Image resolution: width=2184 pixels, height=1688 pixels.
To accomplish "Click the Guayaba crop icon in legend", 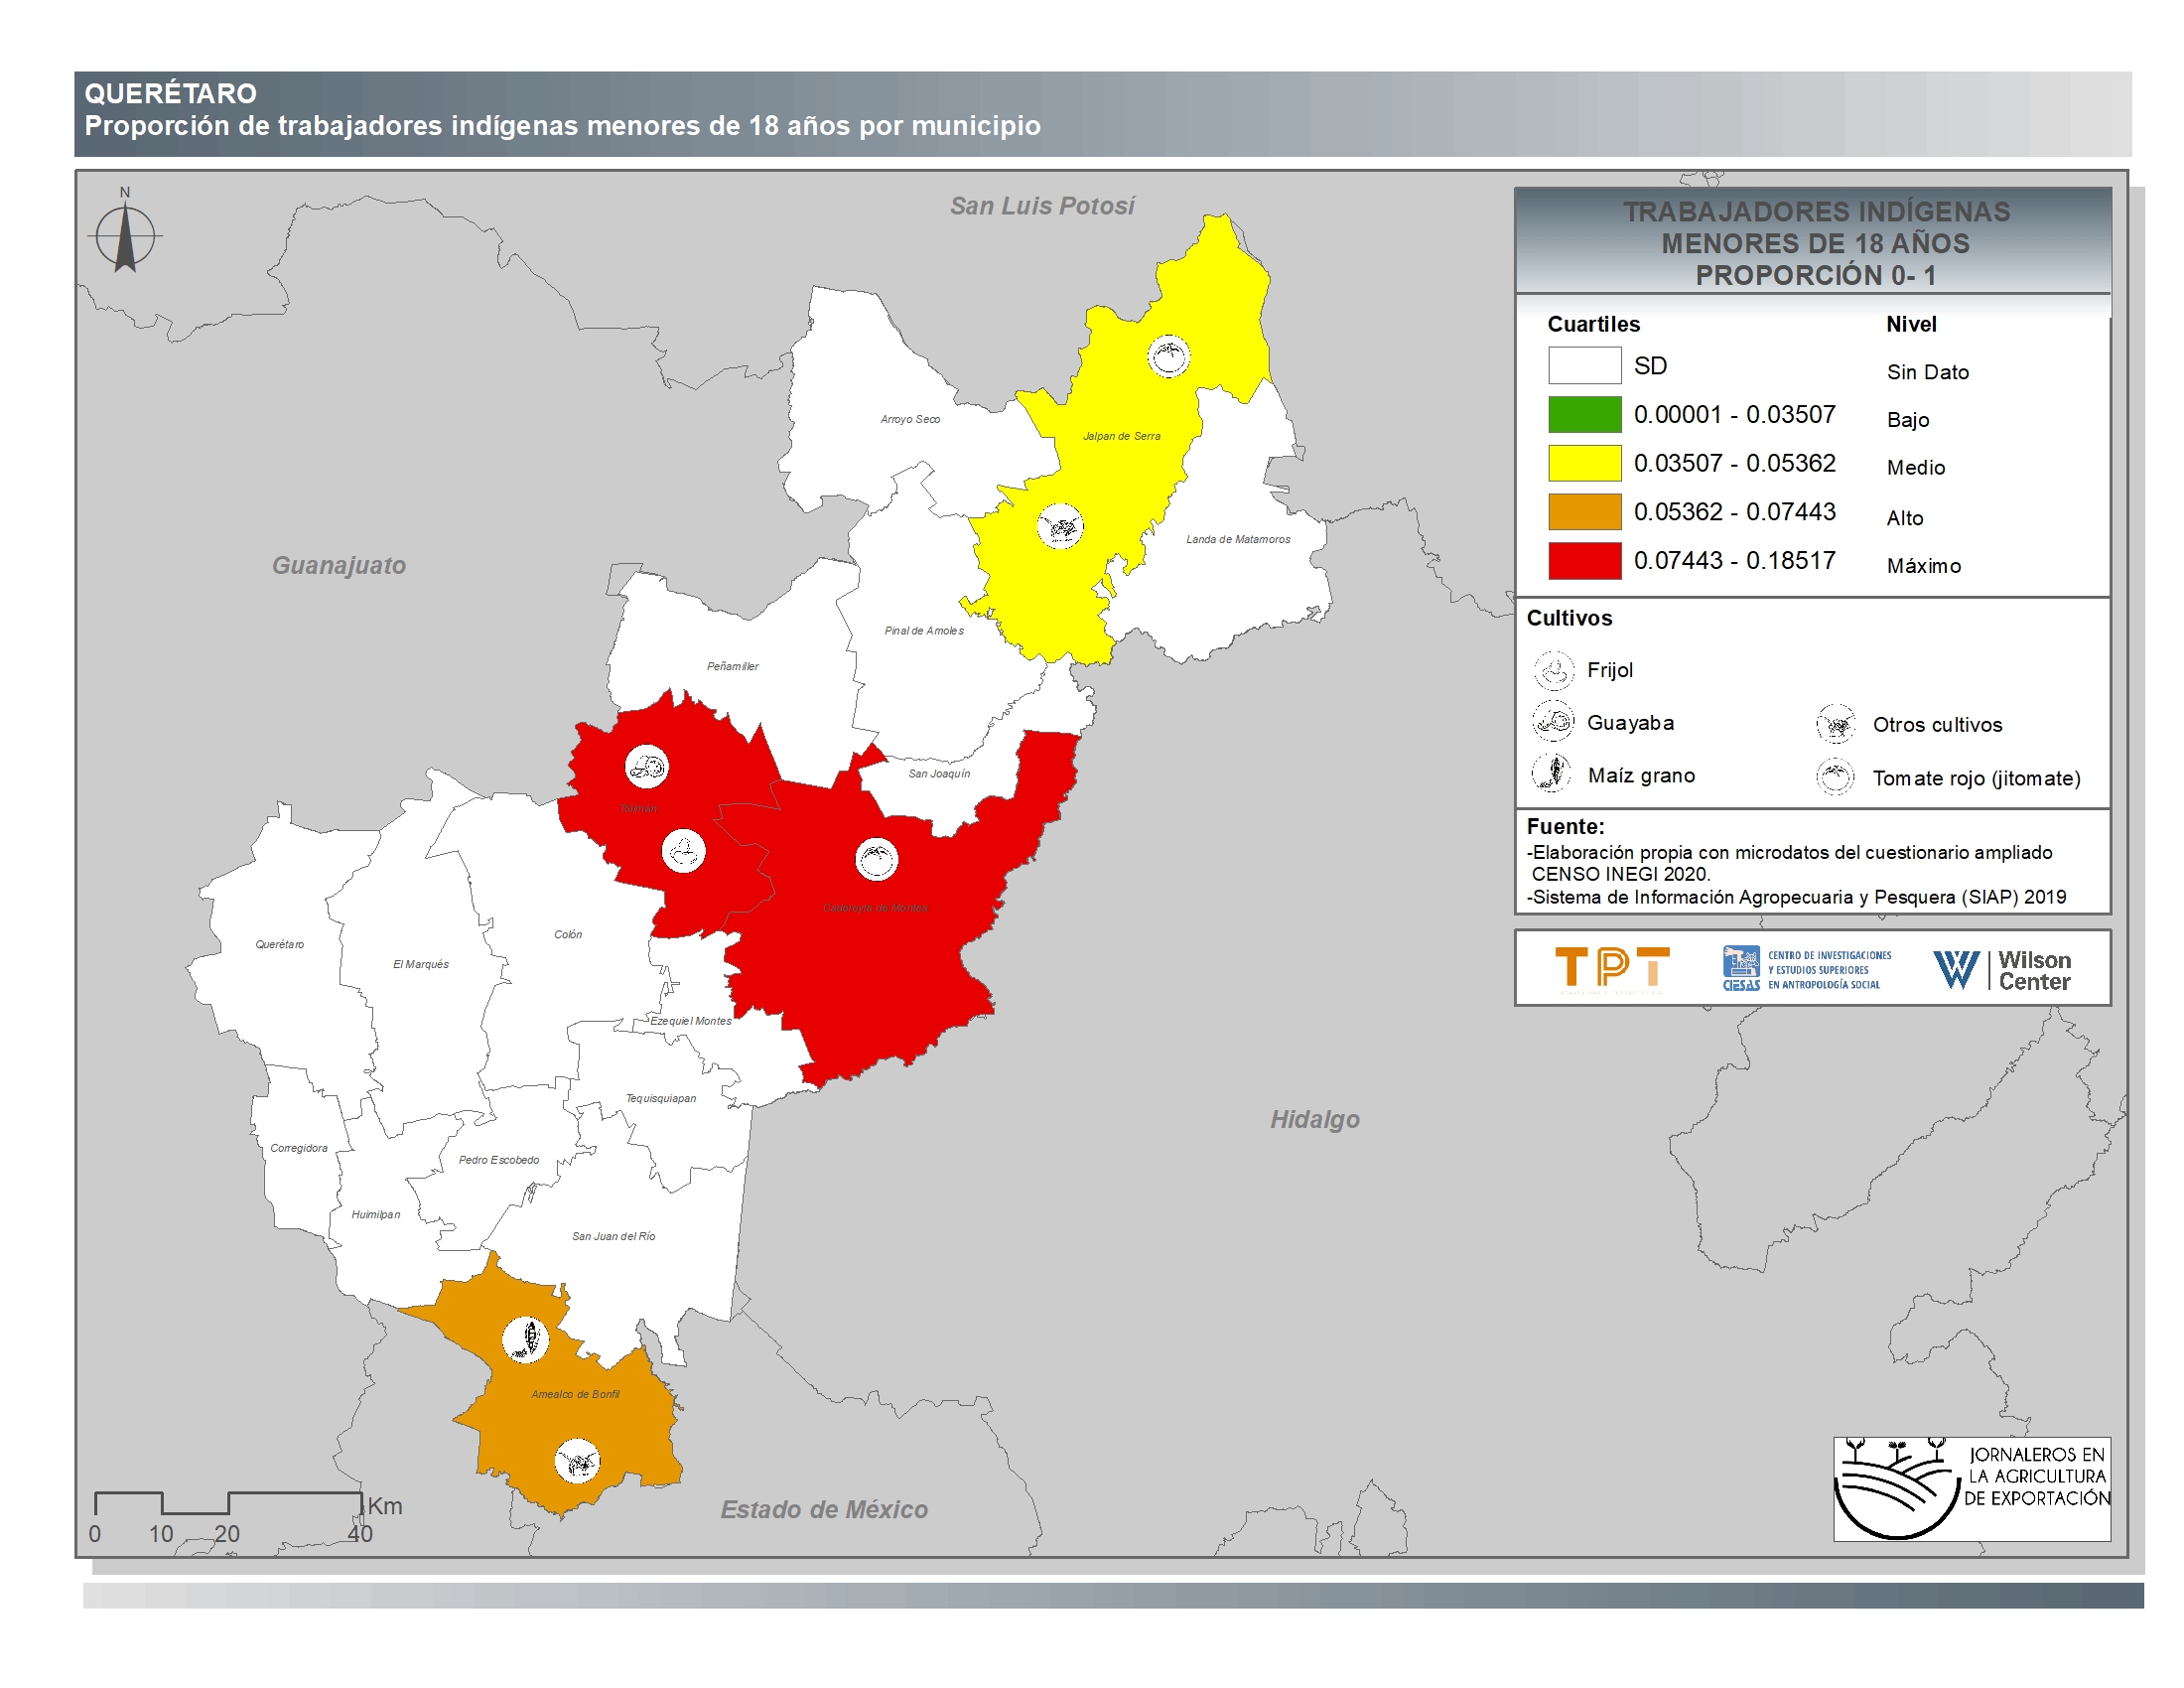I will pyautogui.click(x=1553, y=722).
